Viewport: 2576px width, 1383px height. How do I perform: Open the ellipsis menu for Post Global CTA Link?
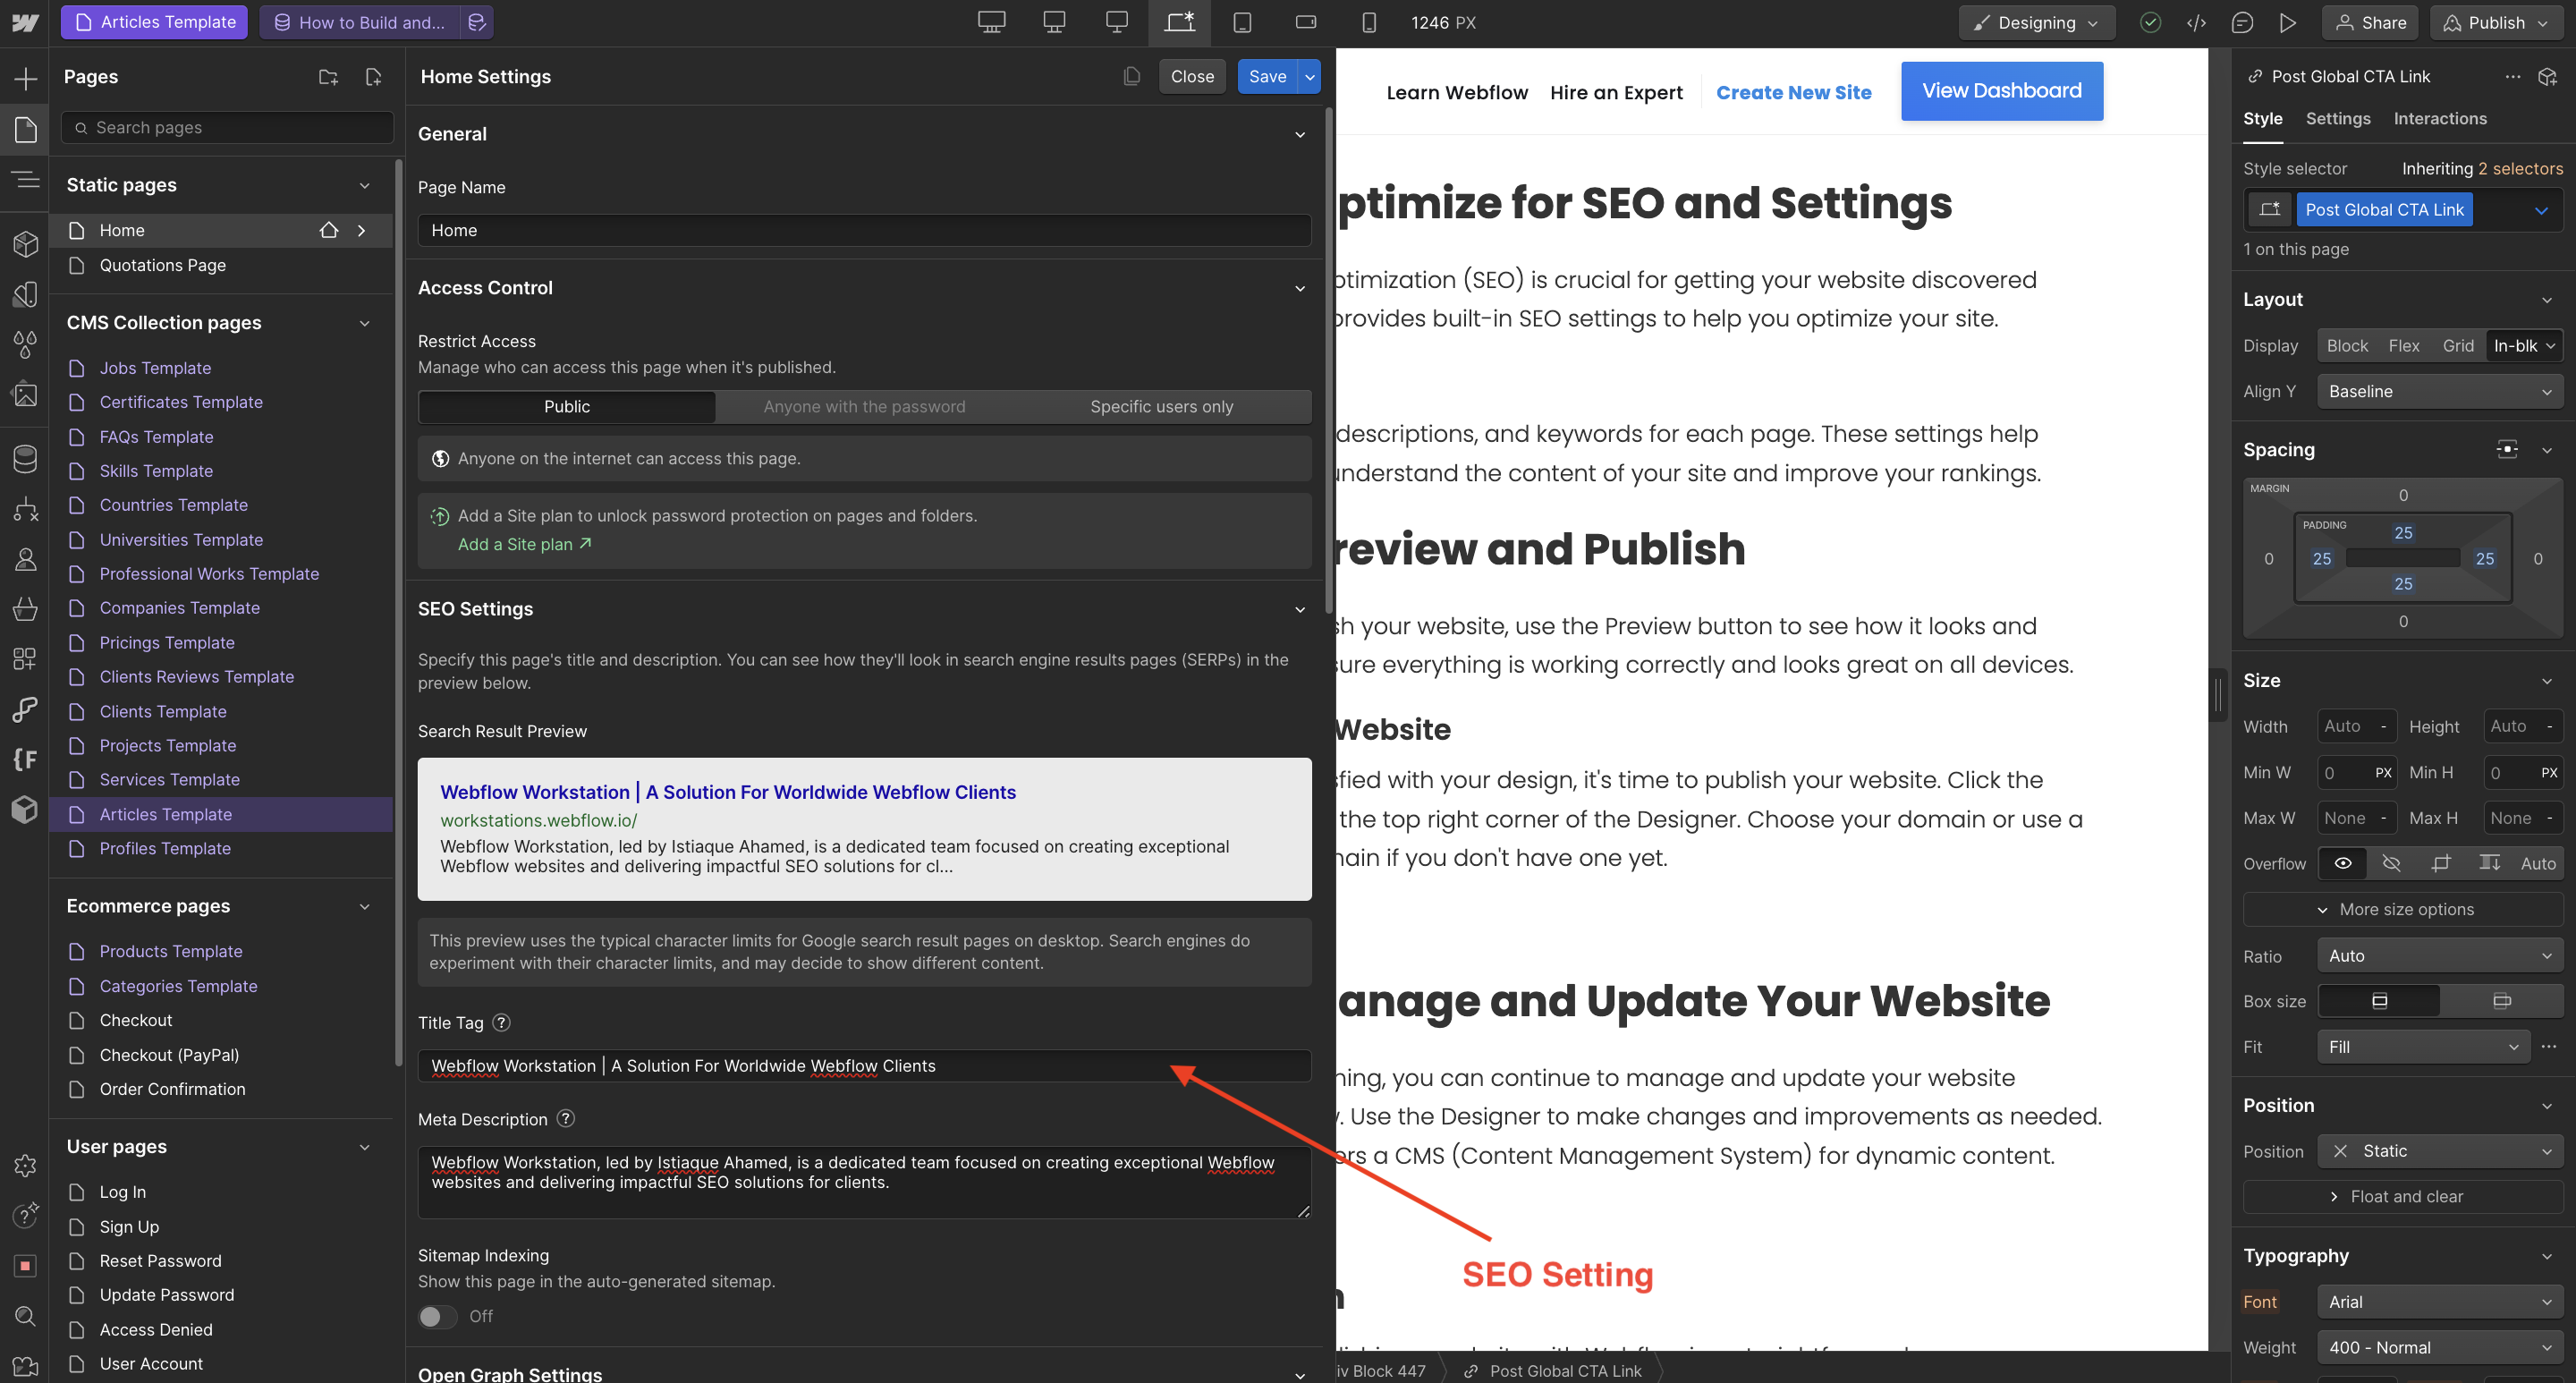[2512, 76]
